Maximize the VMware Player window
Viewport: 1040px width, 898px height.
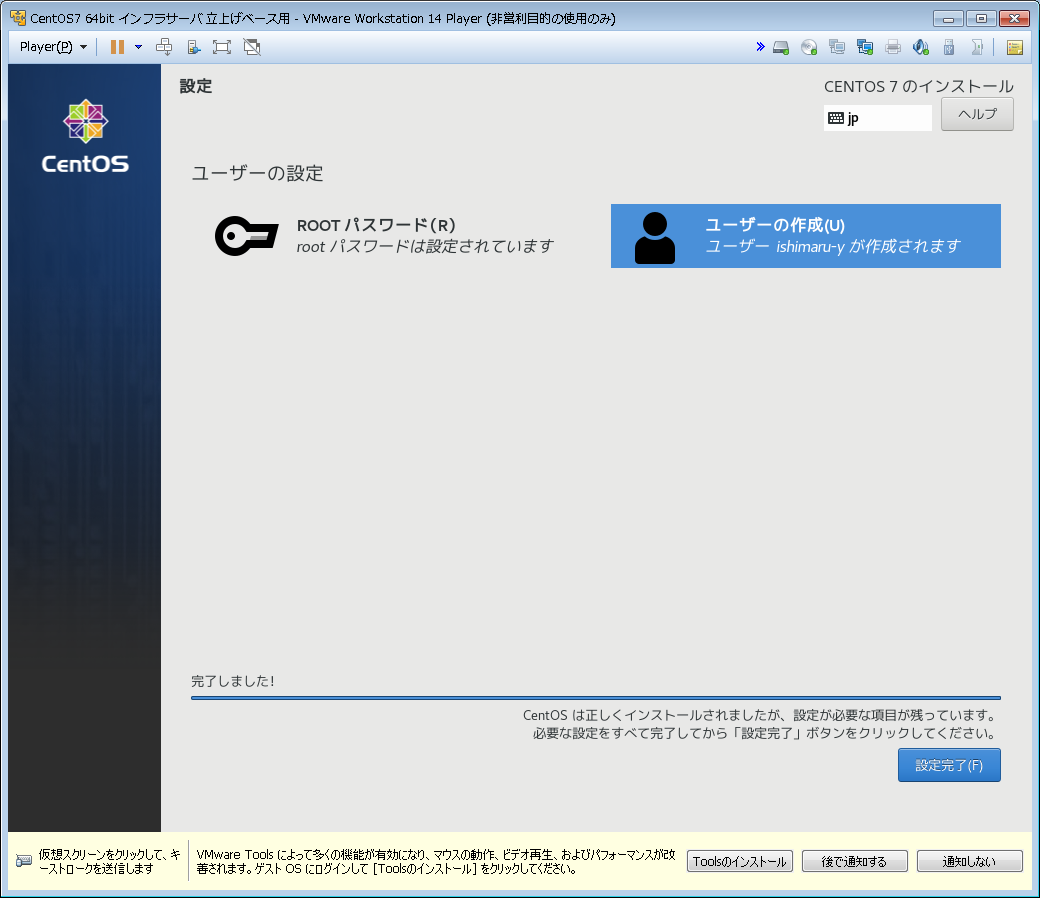pos(981,19)
